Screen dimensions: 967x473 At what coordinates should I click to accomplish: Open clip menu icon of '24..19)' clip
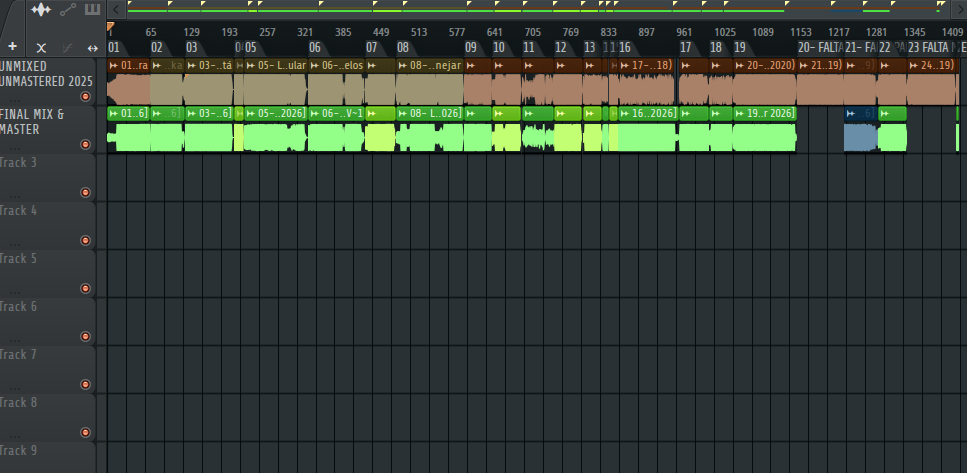(x=913, y=65)
